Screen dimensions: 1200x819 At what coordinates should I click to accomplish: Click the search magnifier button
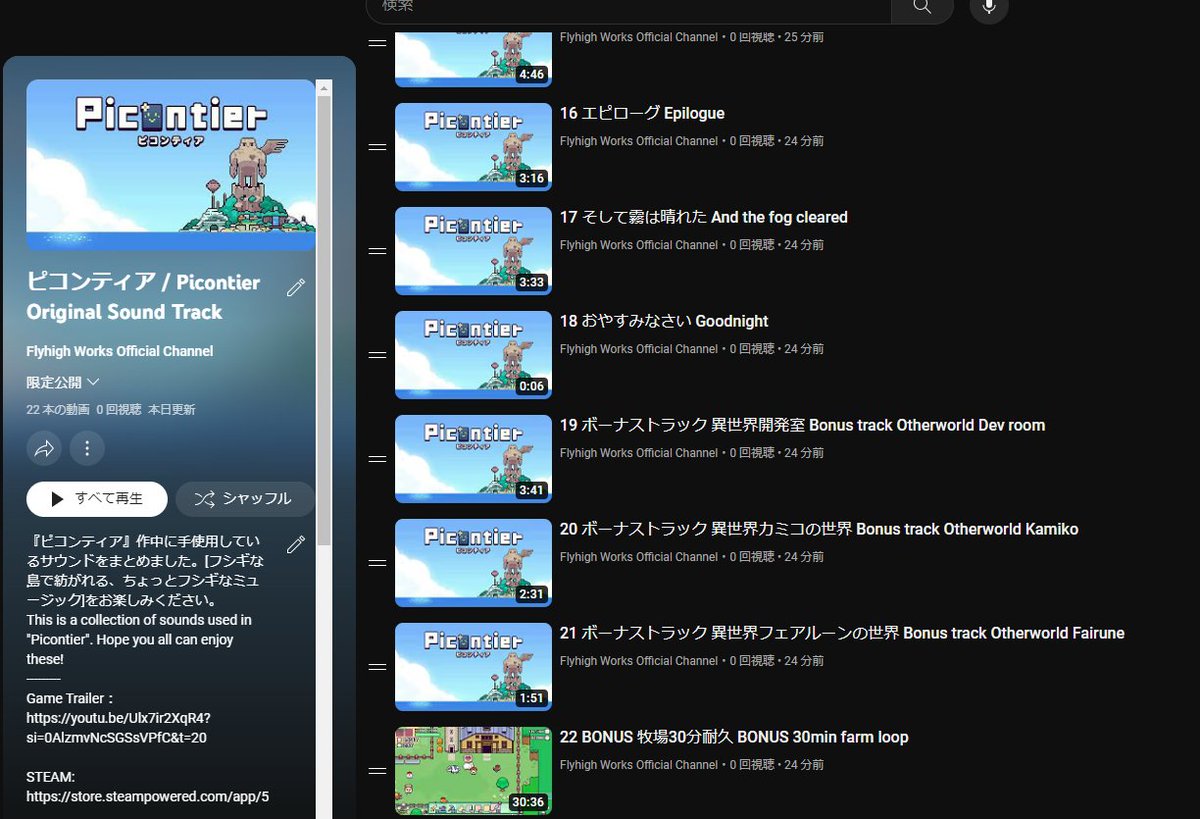[922, 7]
